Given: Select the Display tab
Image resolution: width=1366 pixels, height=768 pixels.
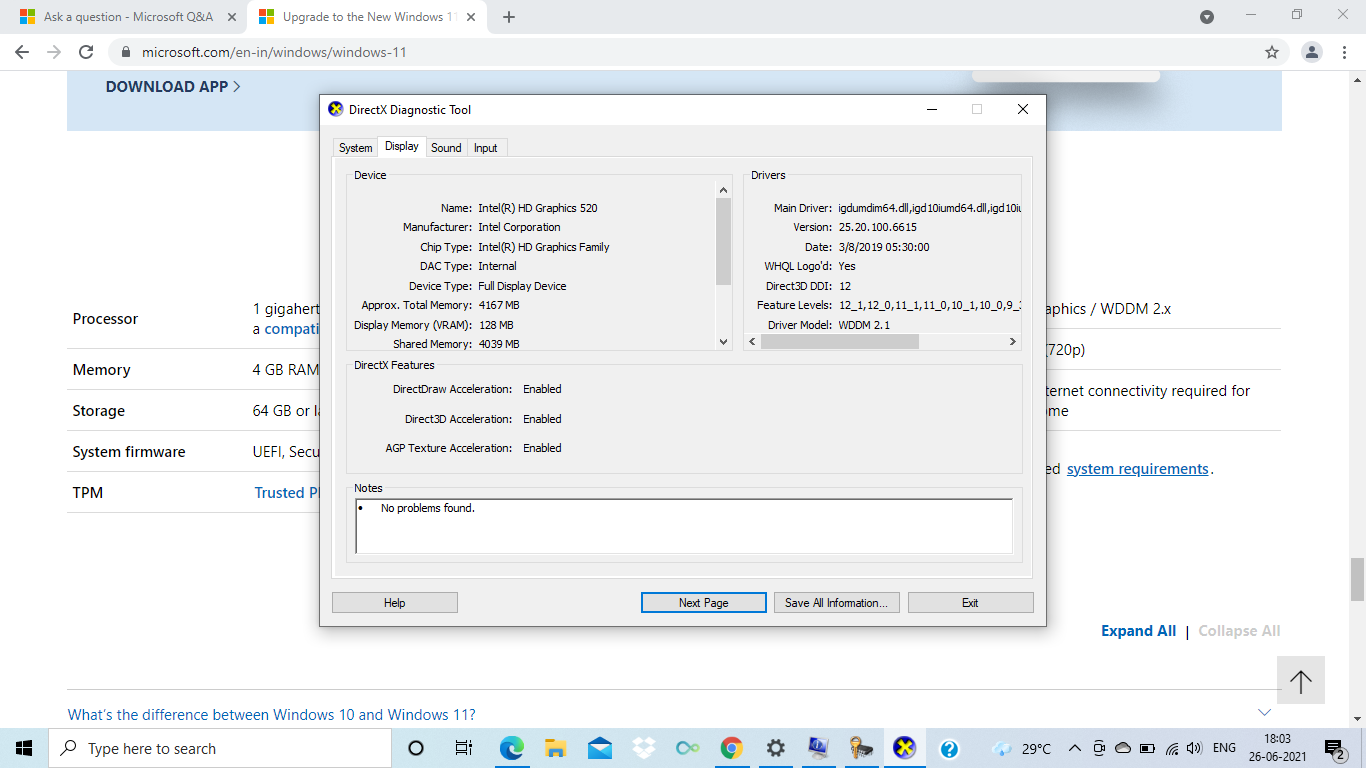Looking at the screenshot, I should tap(402, 147).
